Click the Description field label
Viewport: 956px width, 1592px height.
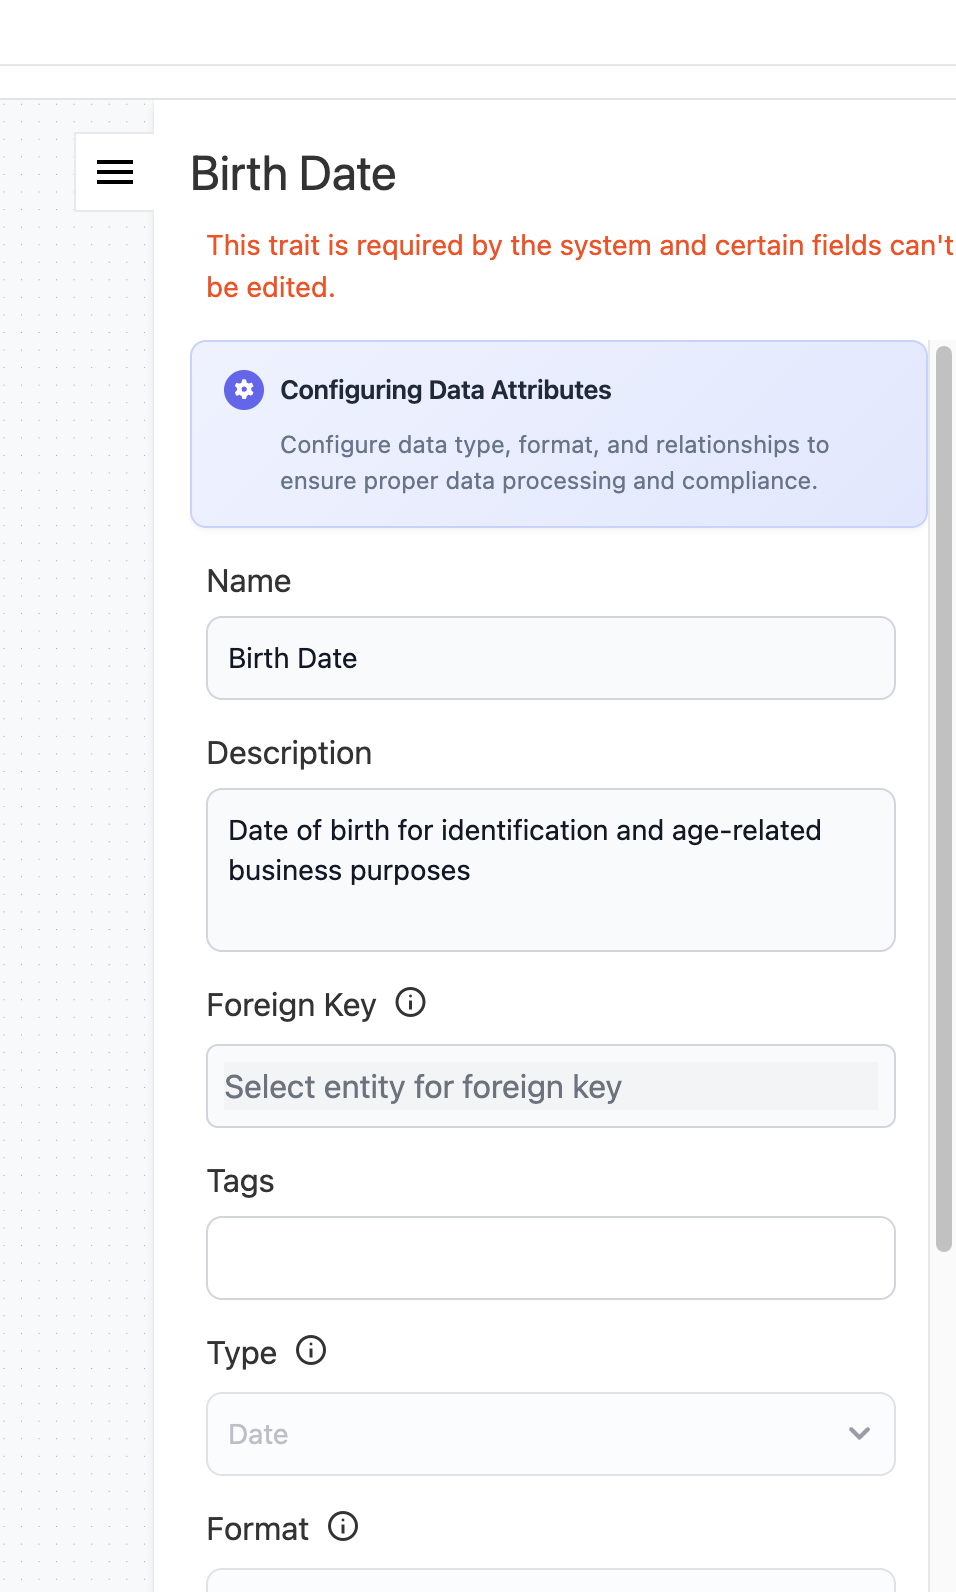pos(289,753)
